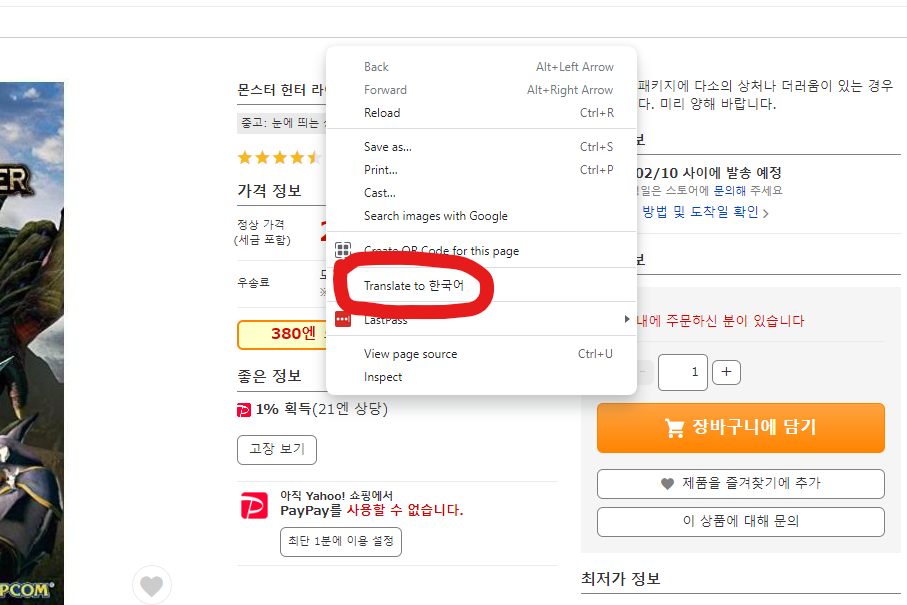
Task: Click the 최저가 정보 heading
Action: pos(621,578)
